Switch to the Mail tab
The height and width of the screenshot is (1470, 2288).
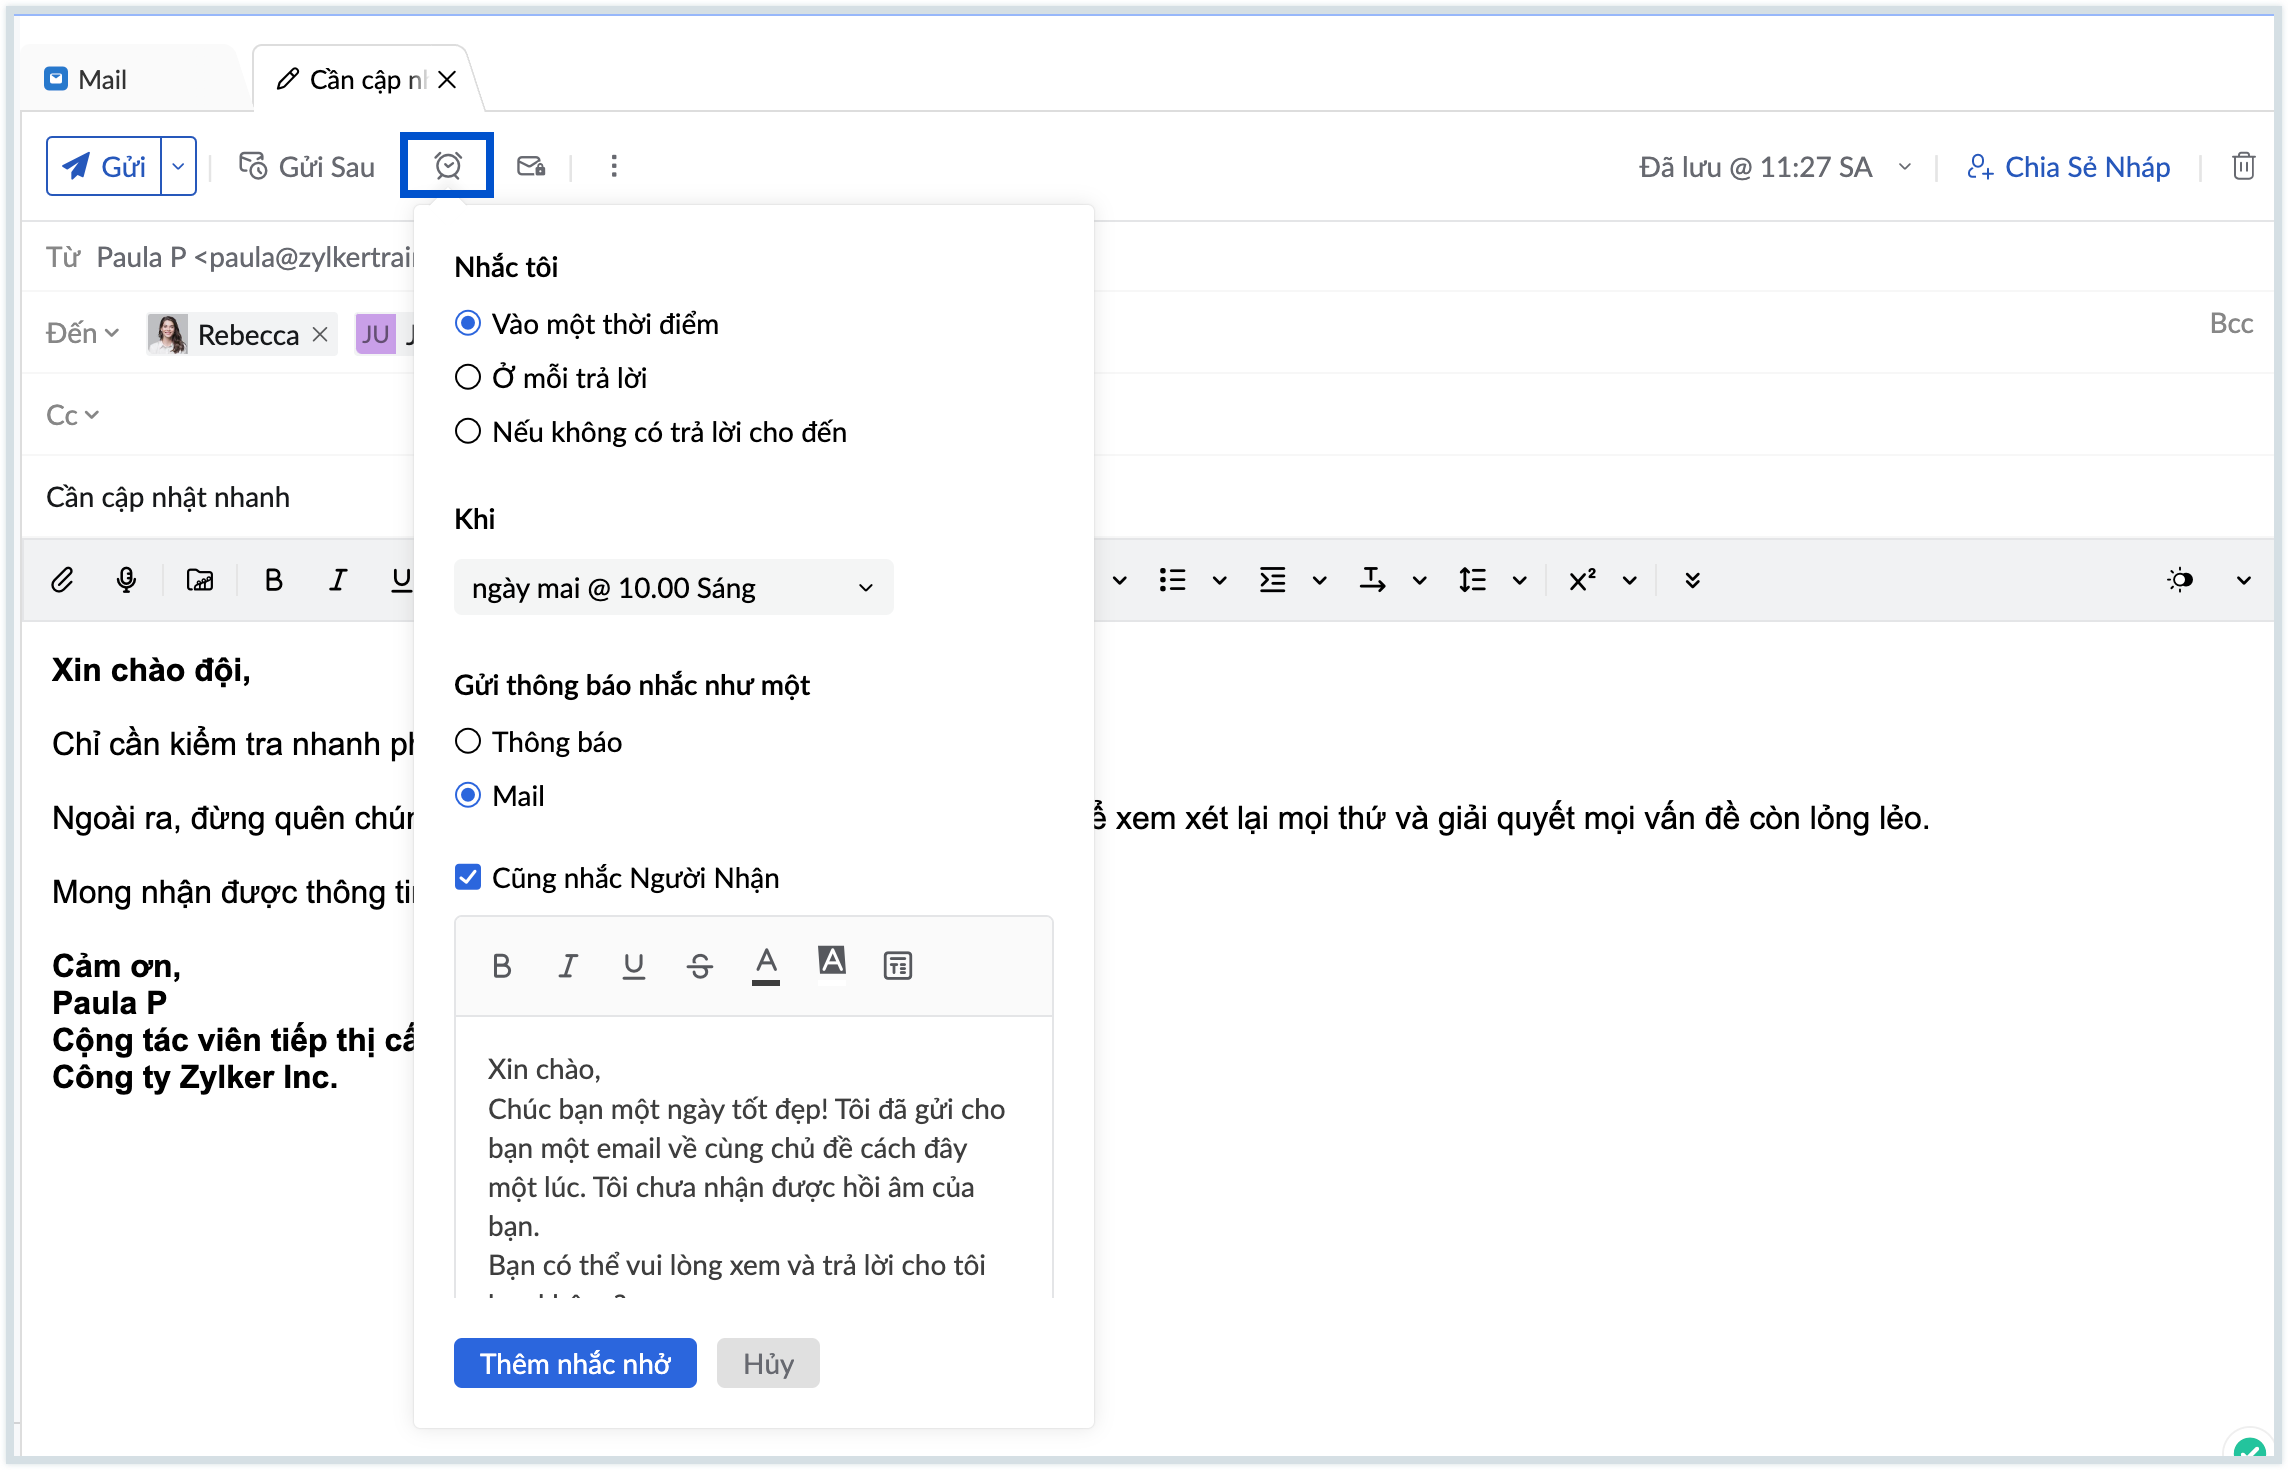click(87, 80)
